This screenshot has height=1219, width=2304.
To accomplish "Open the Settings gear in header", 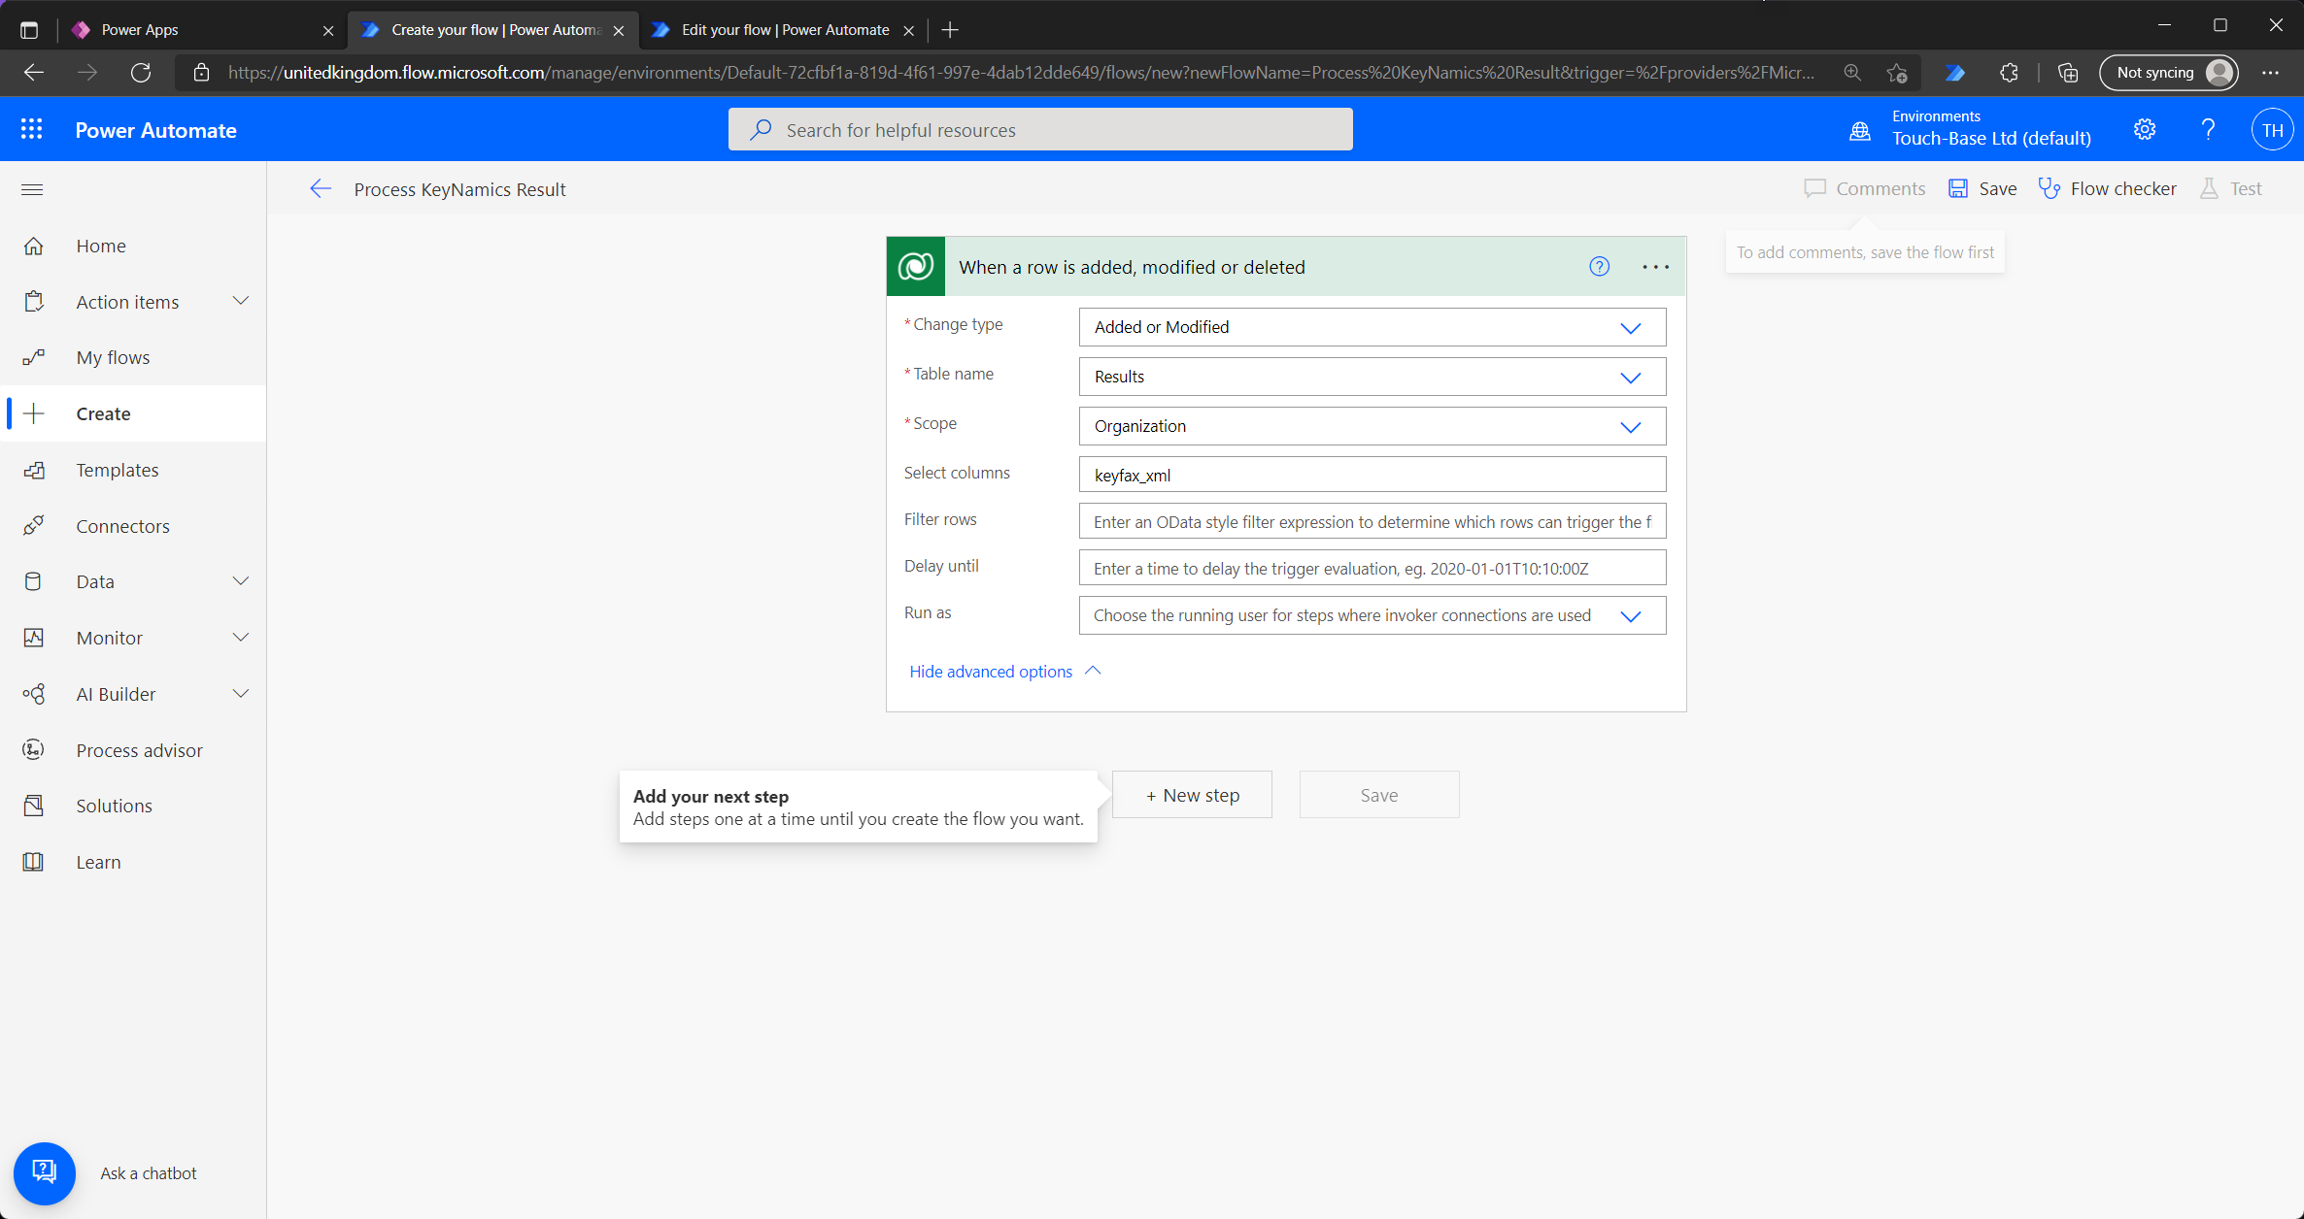I will 2144,130.
